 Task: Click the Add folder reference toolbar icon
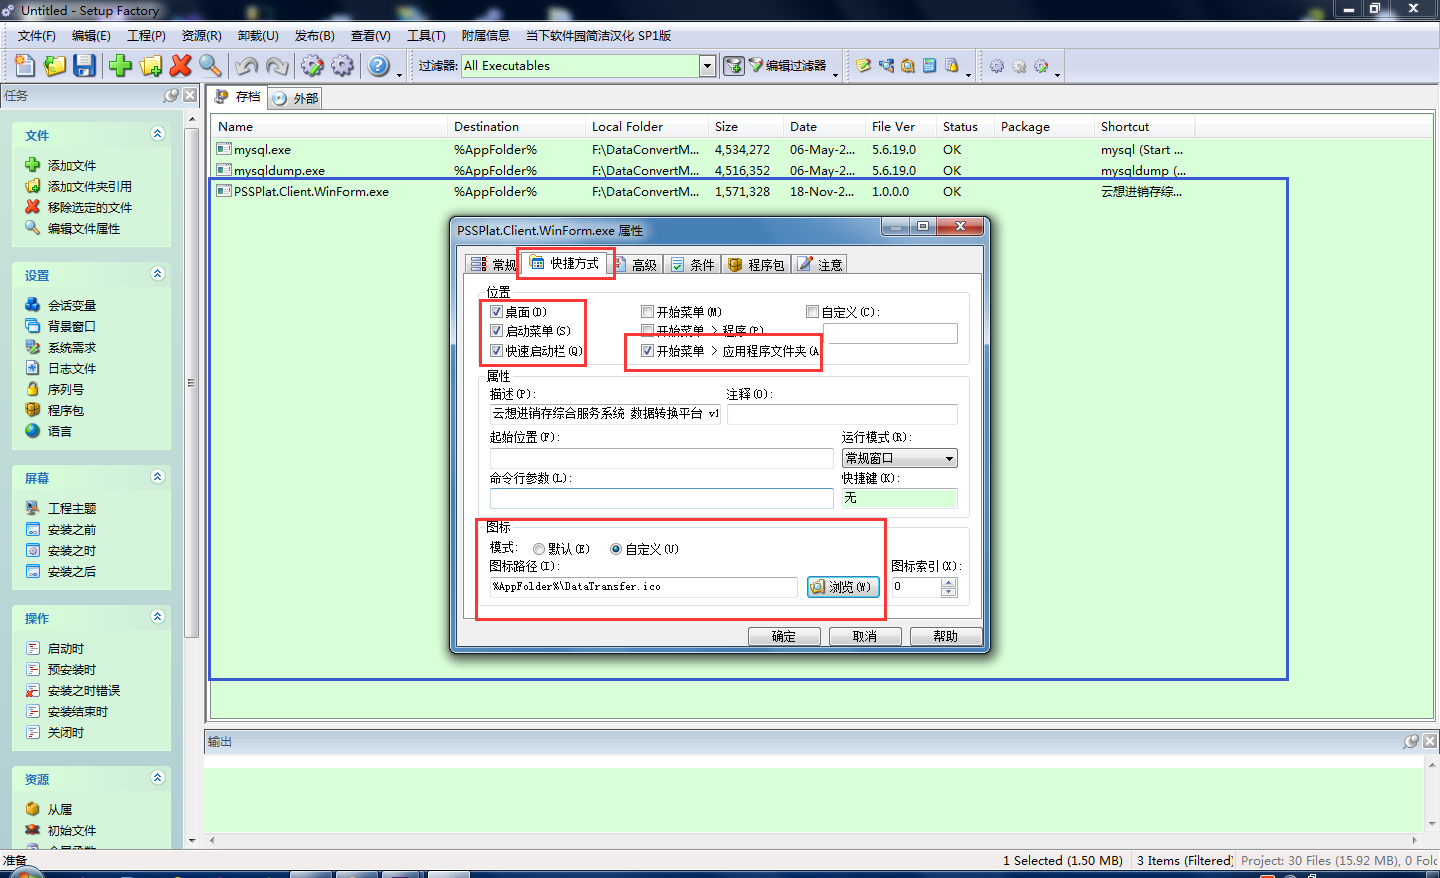(151, 66)
